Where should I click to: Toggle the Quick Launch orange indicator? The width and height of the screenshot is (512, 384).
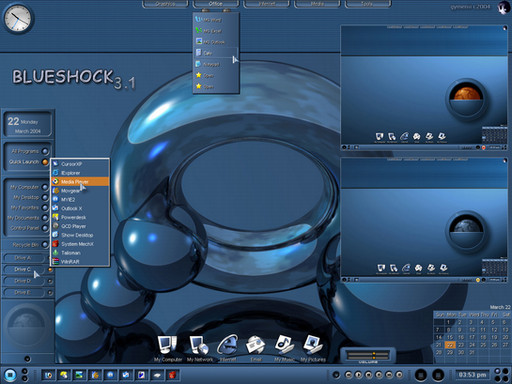coord(45,162)
